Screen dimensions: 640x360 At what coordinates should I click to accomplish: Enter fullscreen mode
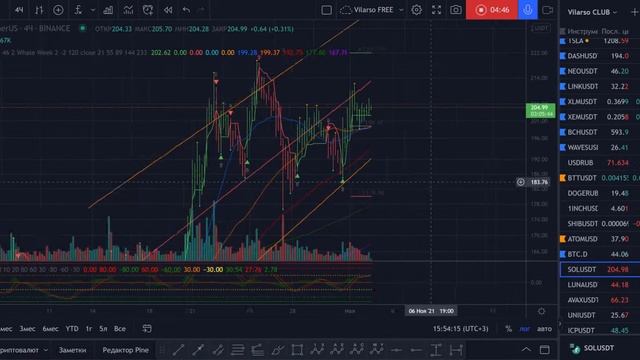[436, 10]
